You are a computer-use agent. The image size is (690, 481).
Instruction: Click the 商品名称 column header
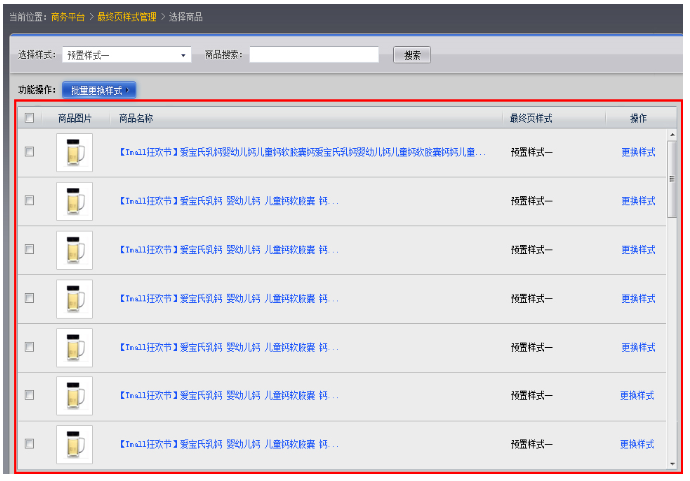pyautogui.click(x=136, y=118)
